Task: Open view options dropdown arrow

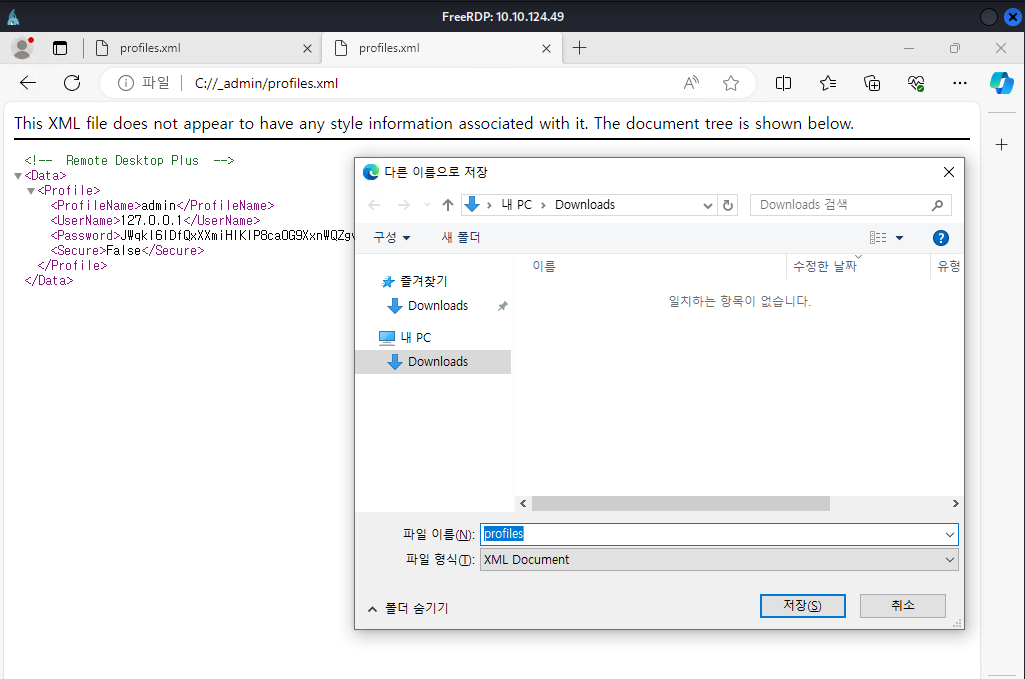Action: click(x=899, y=238)
